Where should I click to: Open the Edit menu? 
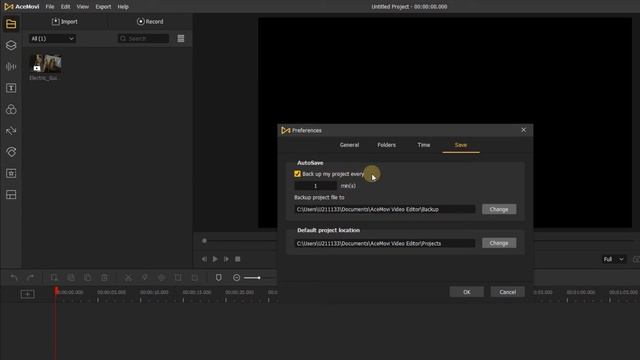tap(65, 7)
